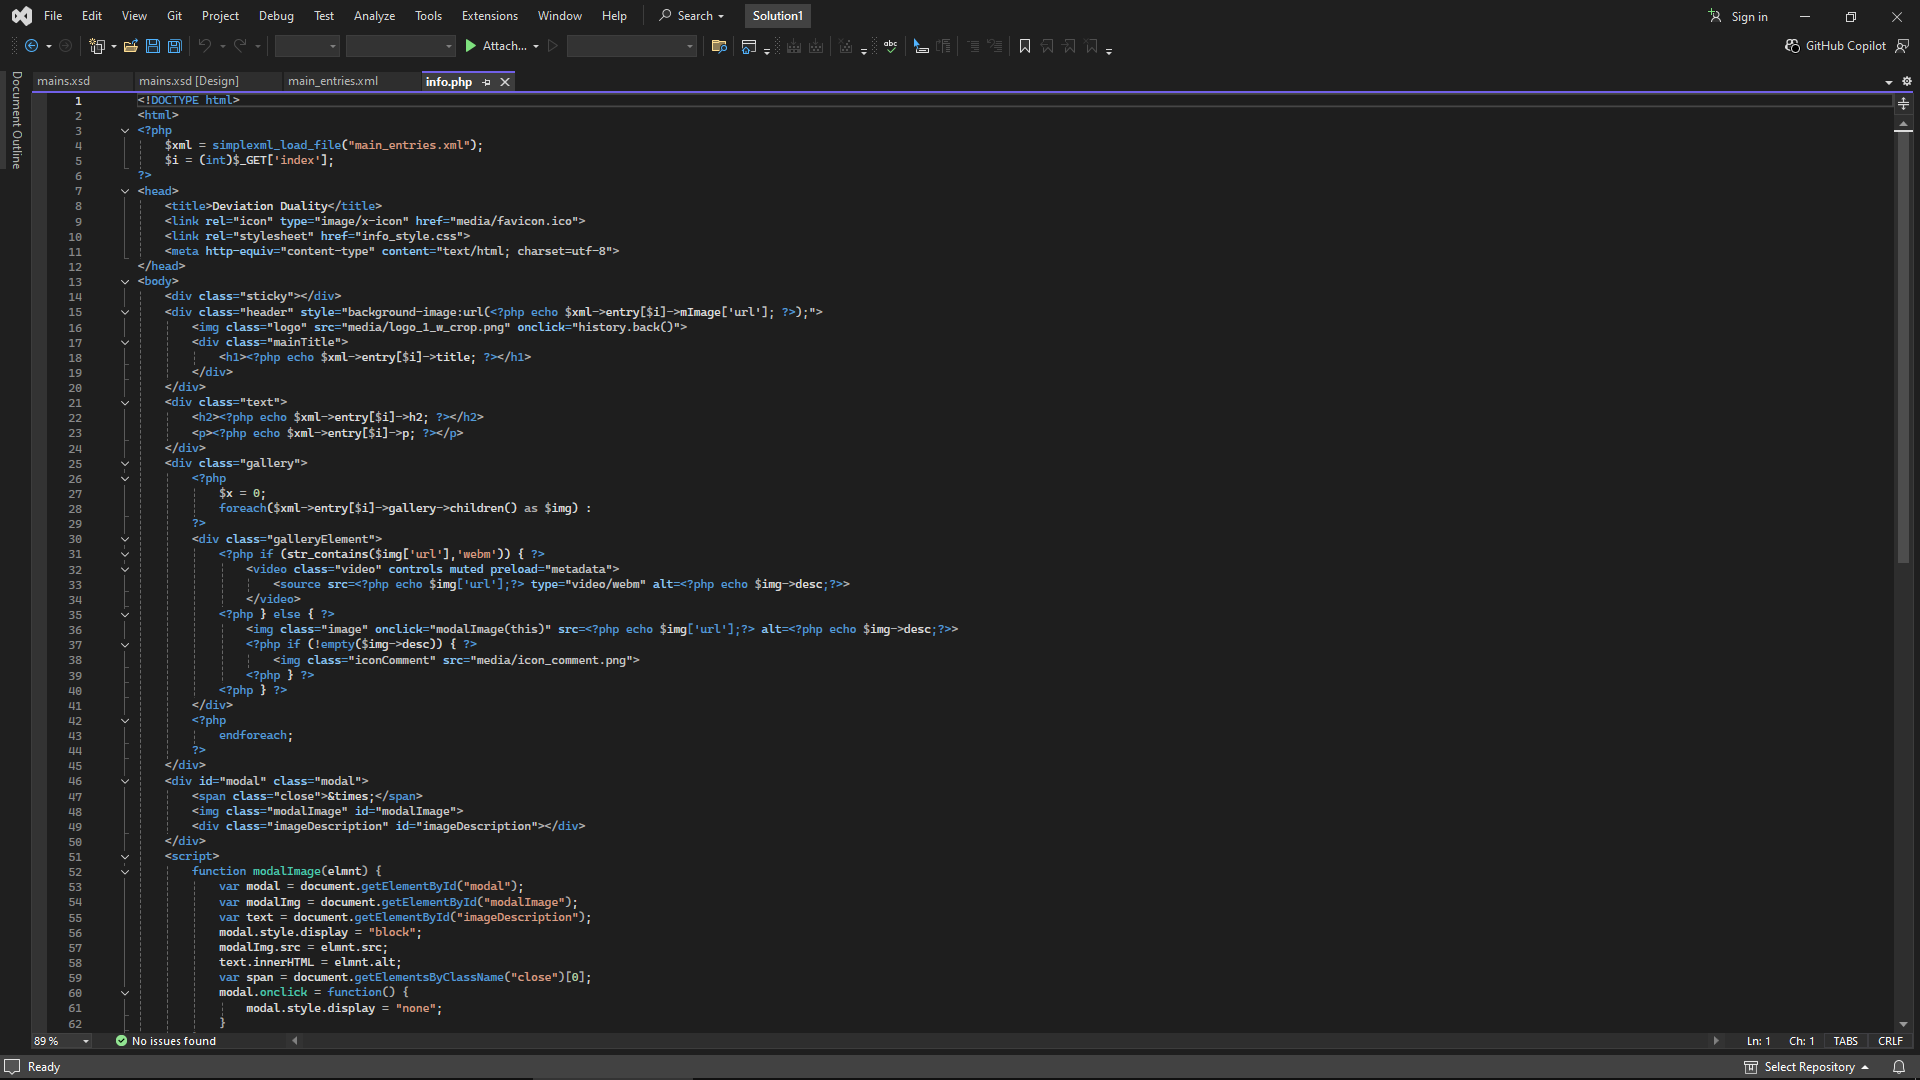Click the green Start/Attach play icon
This screenshot has height=1080, width=1920.
pos(471,46)
